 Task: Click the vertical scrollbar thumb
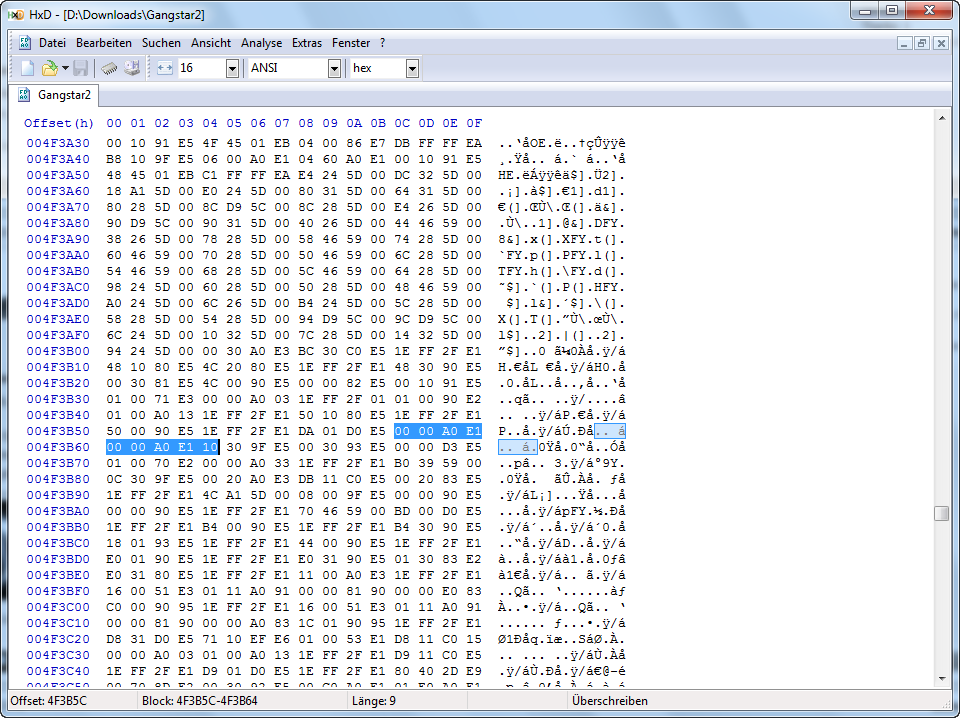coord(941,513)
